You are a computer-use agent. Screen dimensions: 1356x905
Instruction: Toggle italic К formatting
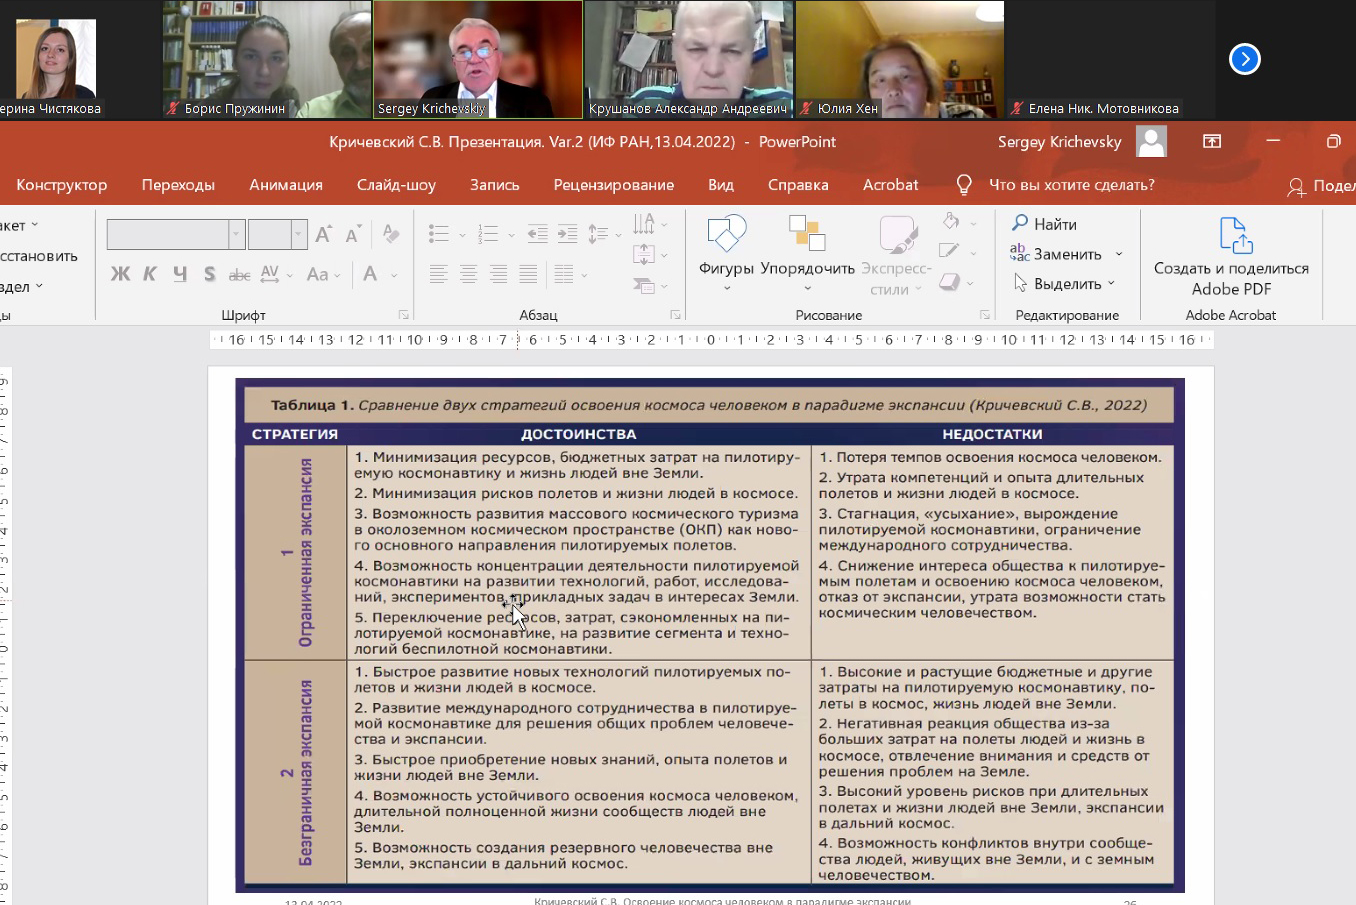pyautogui.click(x=150, y=274)
